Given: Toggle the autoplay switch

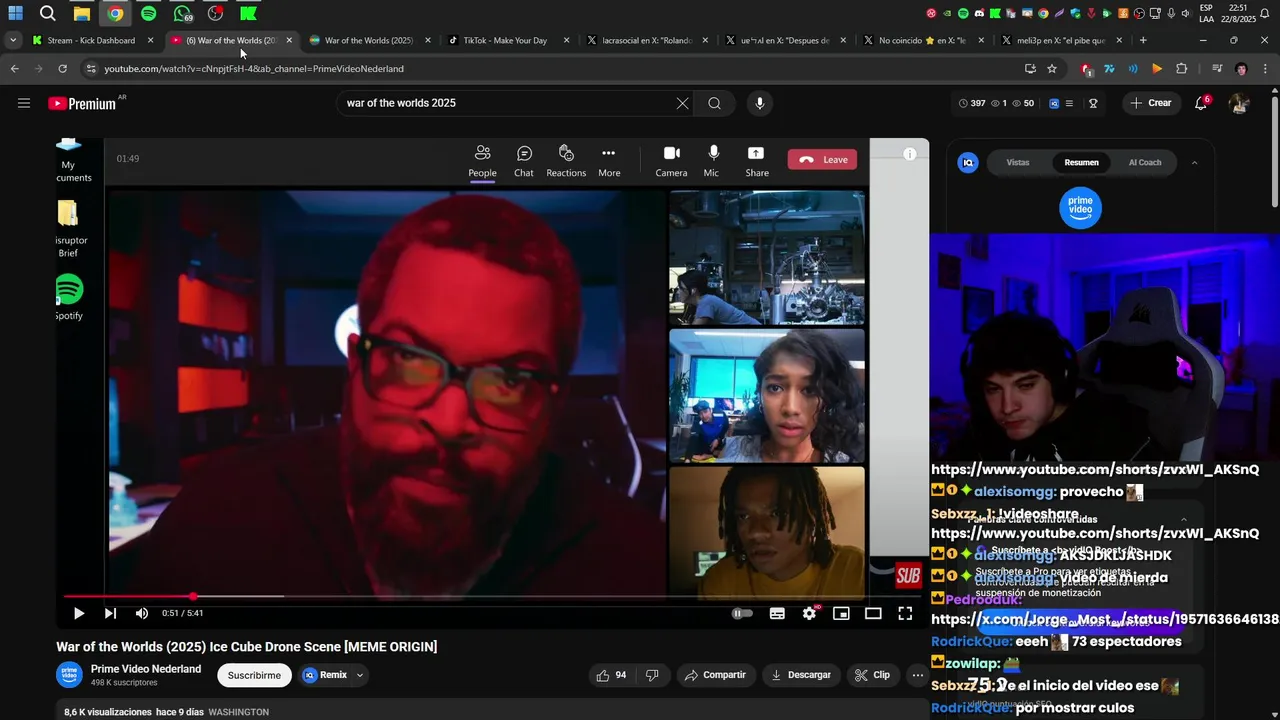Looking at the screenshot, I should click(742, 613).
